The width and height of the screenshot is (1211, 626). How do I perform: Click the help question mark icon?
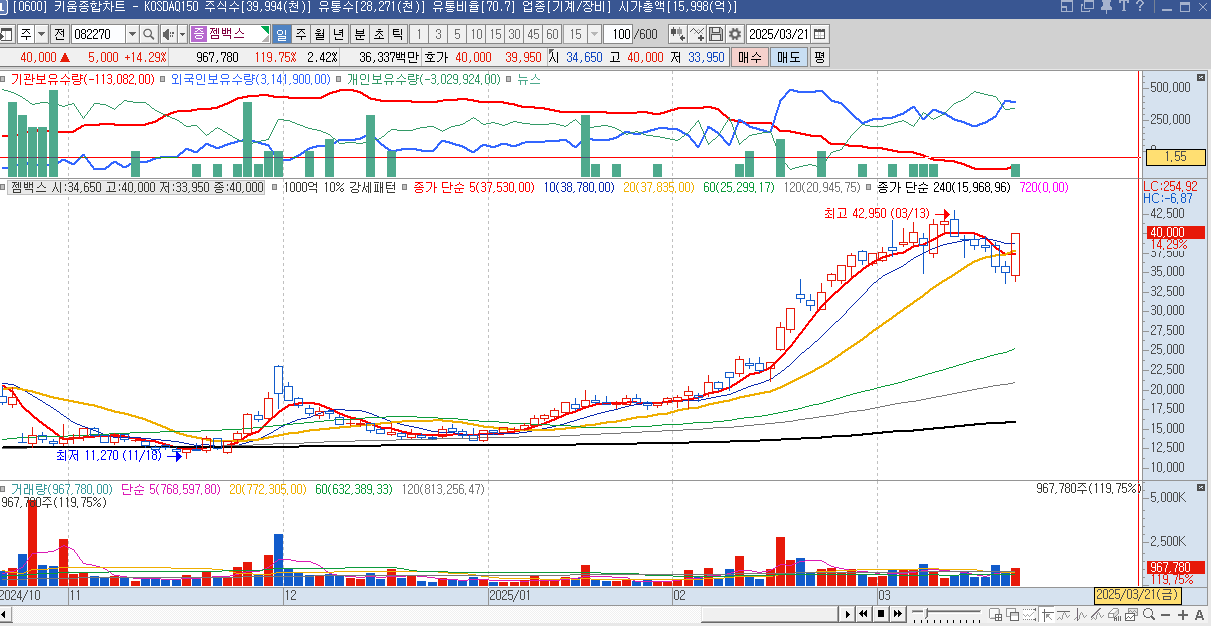pos(1141,7)
